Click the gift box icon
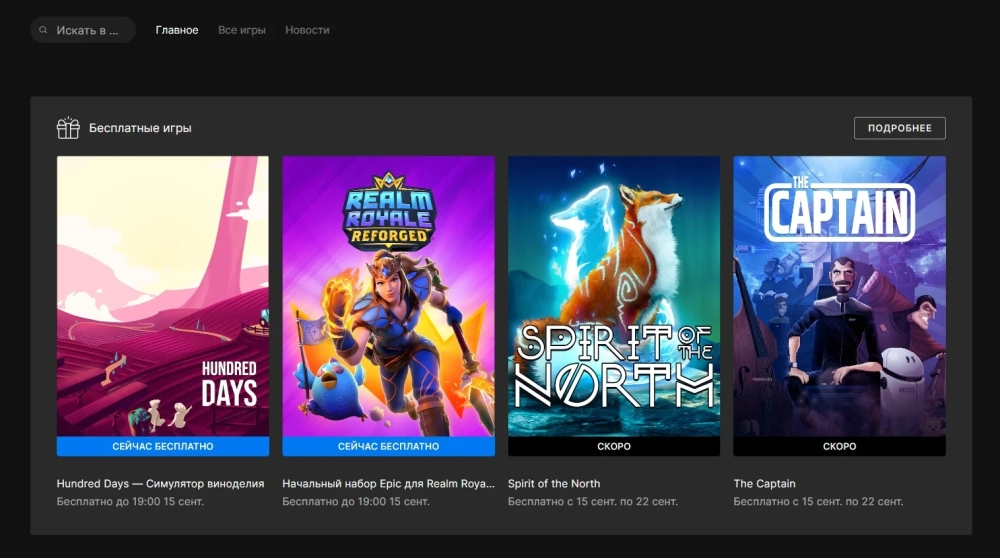 pyautogui.click(x=68, y=128)
